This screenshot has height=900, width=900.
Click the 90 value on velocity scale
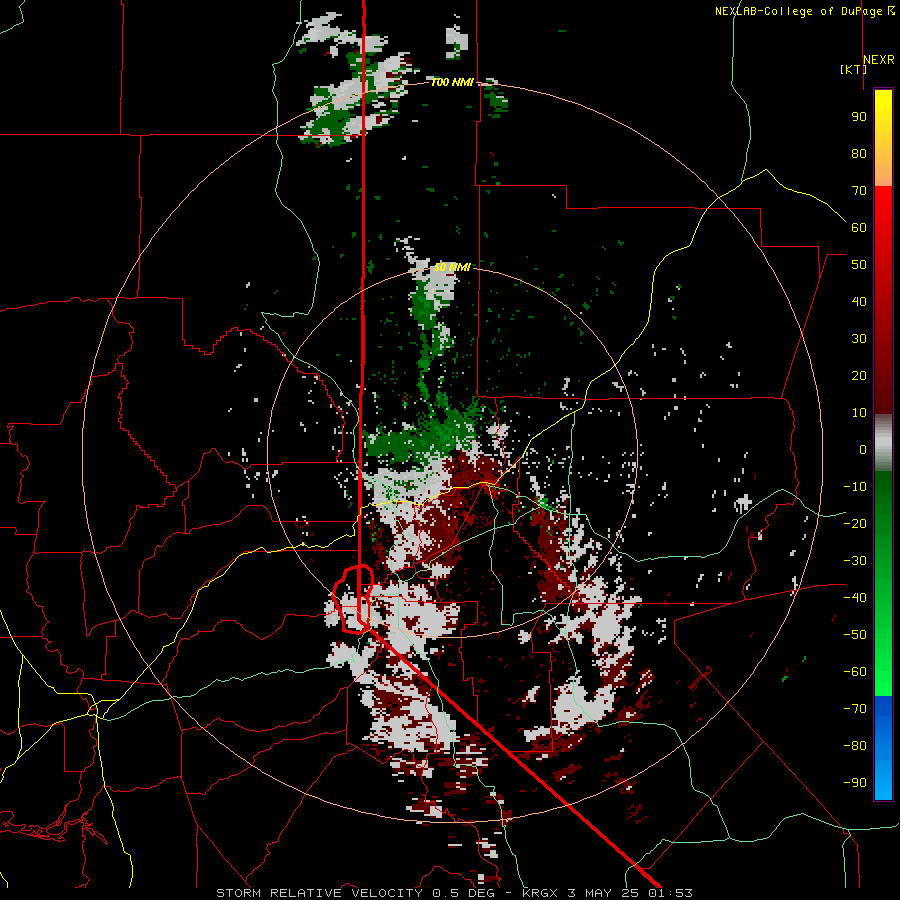click(x=859, y=117)
